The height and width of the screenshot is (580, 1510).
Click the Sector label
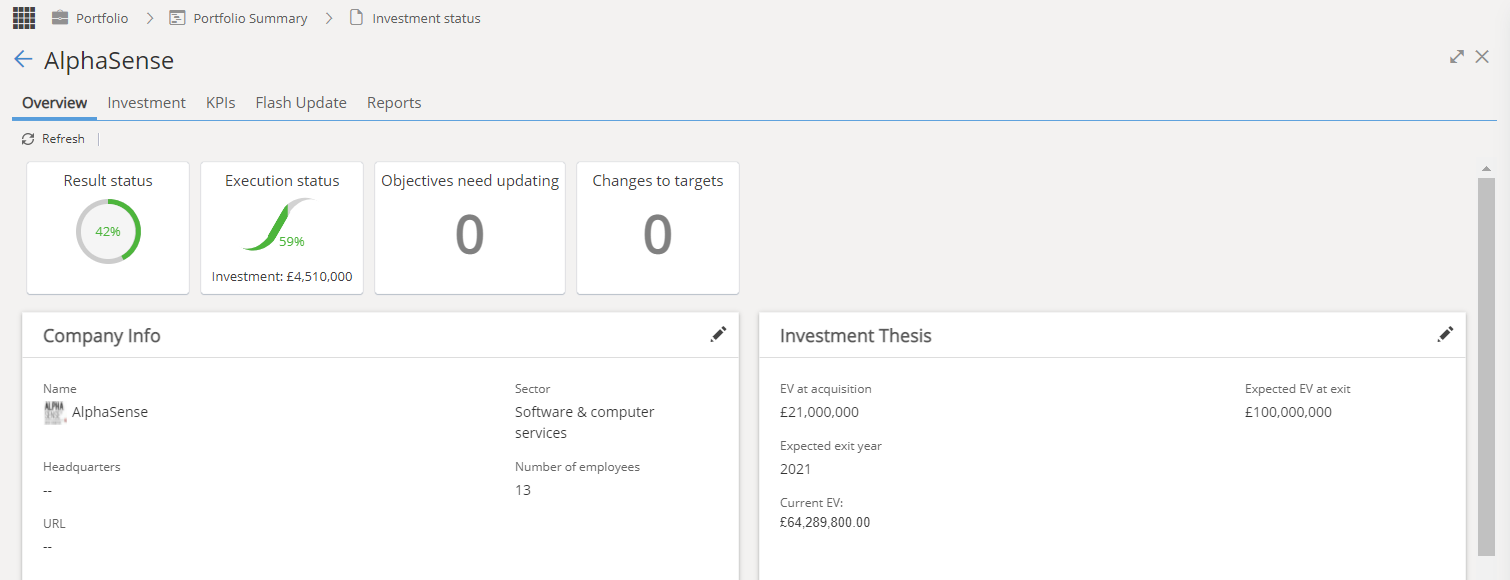point(533,389)
